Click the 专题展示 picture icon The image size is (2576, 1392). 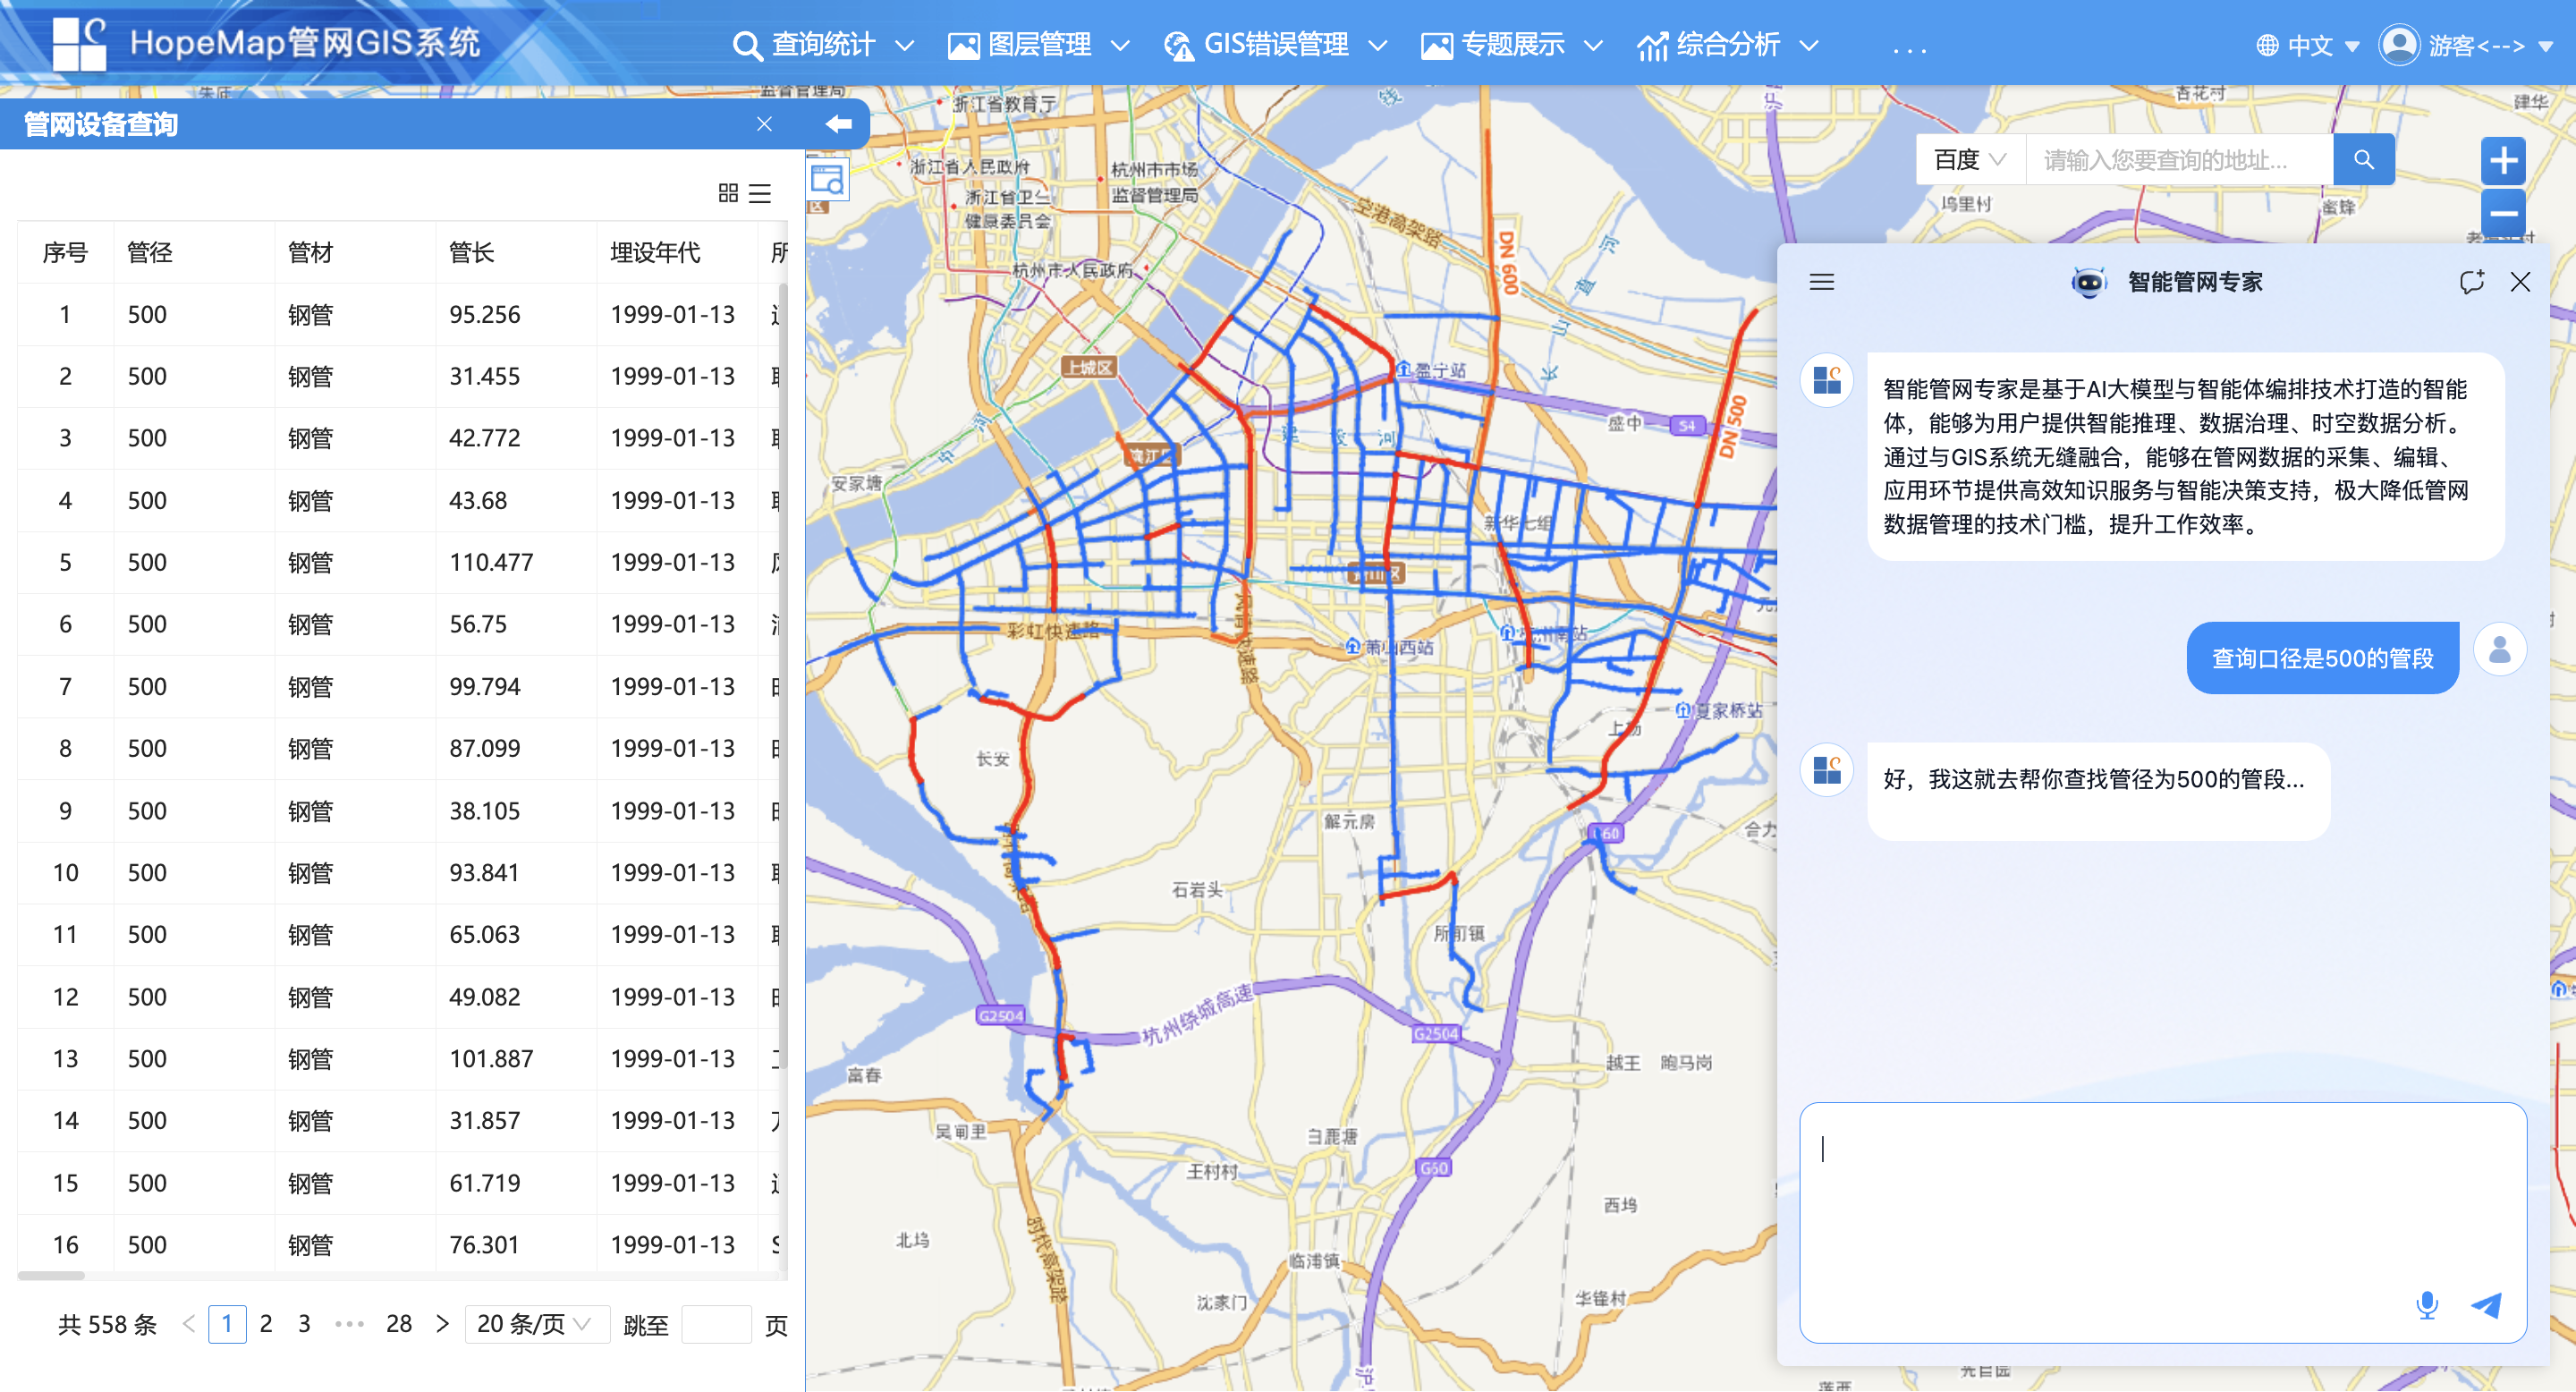pyautogui.click(x=1436, y=46)
